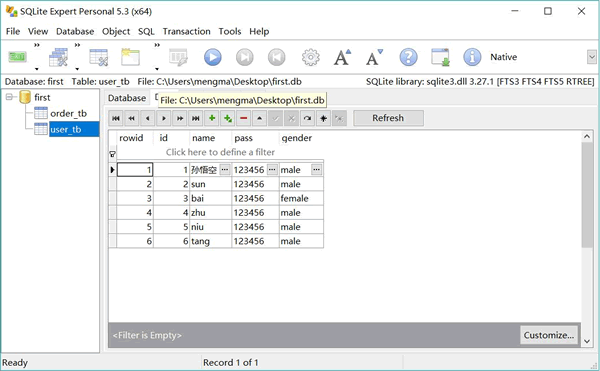Open the Object menu
The height and width of the screenshot is (371, 600).
tap(116, 31)
